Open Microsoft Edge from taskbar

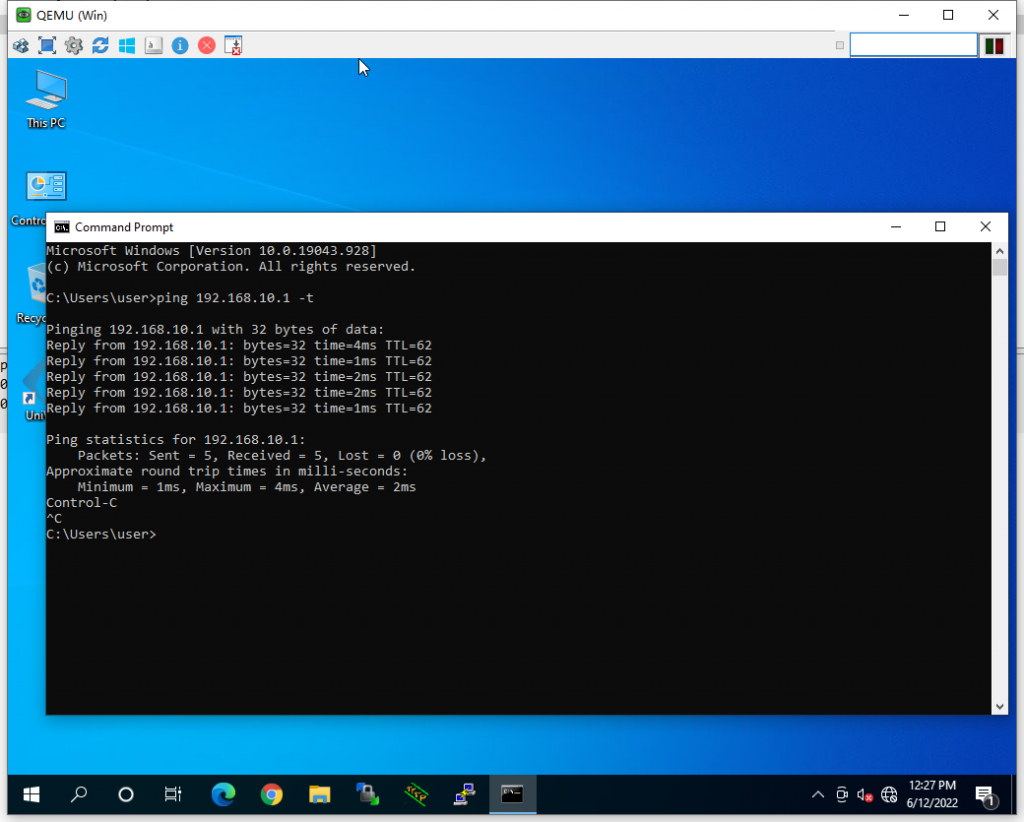(223, 795)
